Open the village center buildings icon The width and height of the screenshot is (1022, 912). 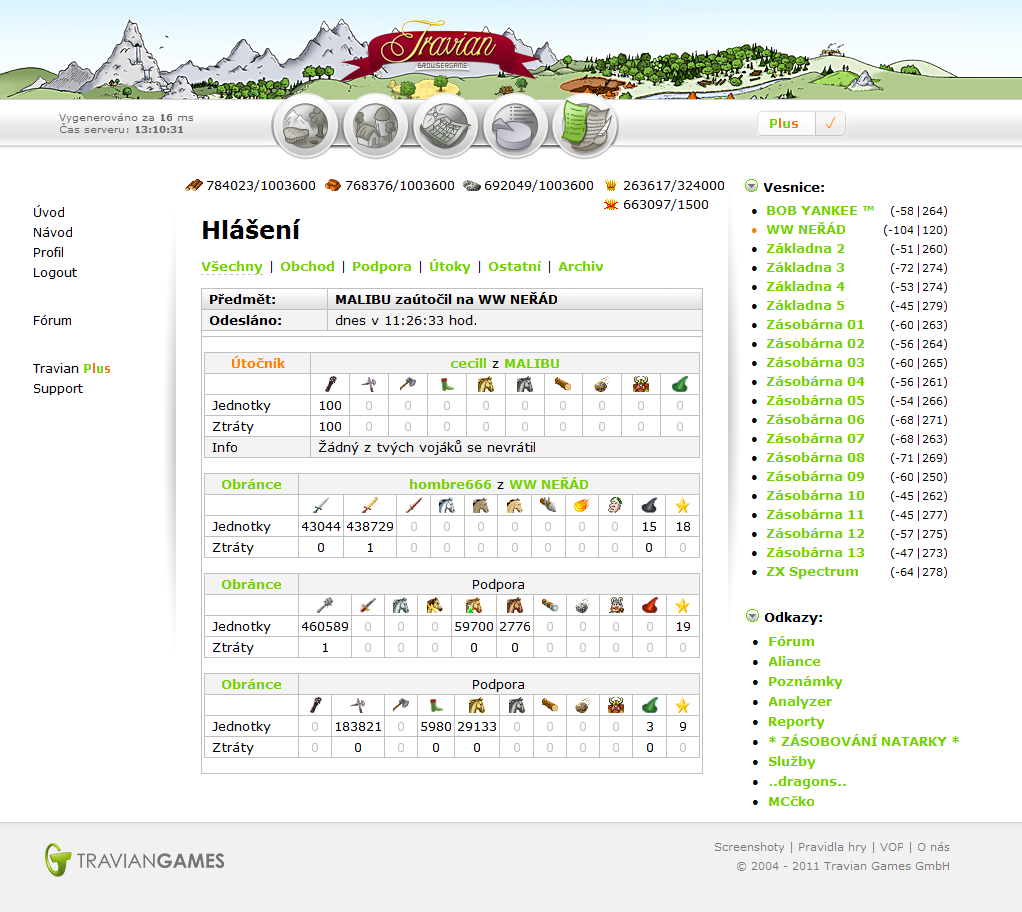(x=375, y=126)
